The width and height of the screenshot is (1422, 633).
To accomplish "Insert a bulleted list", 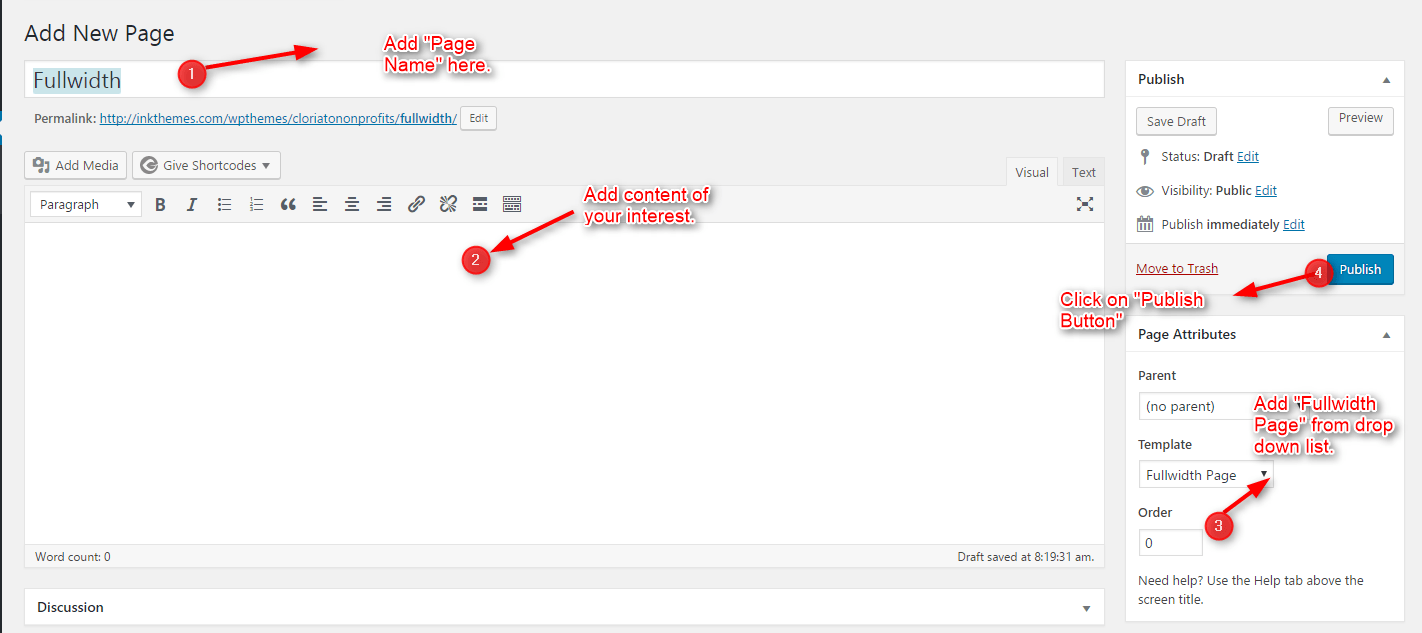I will (225, 204).
